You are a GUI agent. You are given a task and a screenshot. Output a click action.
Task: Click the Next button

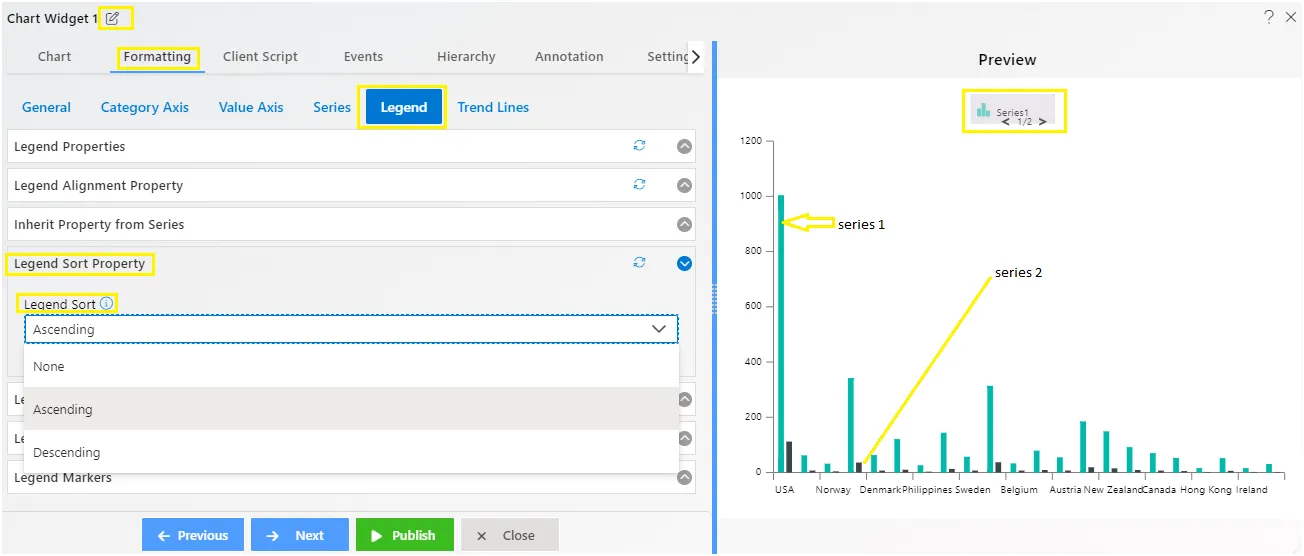click(300, 535)
